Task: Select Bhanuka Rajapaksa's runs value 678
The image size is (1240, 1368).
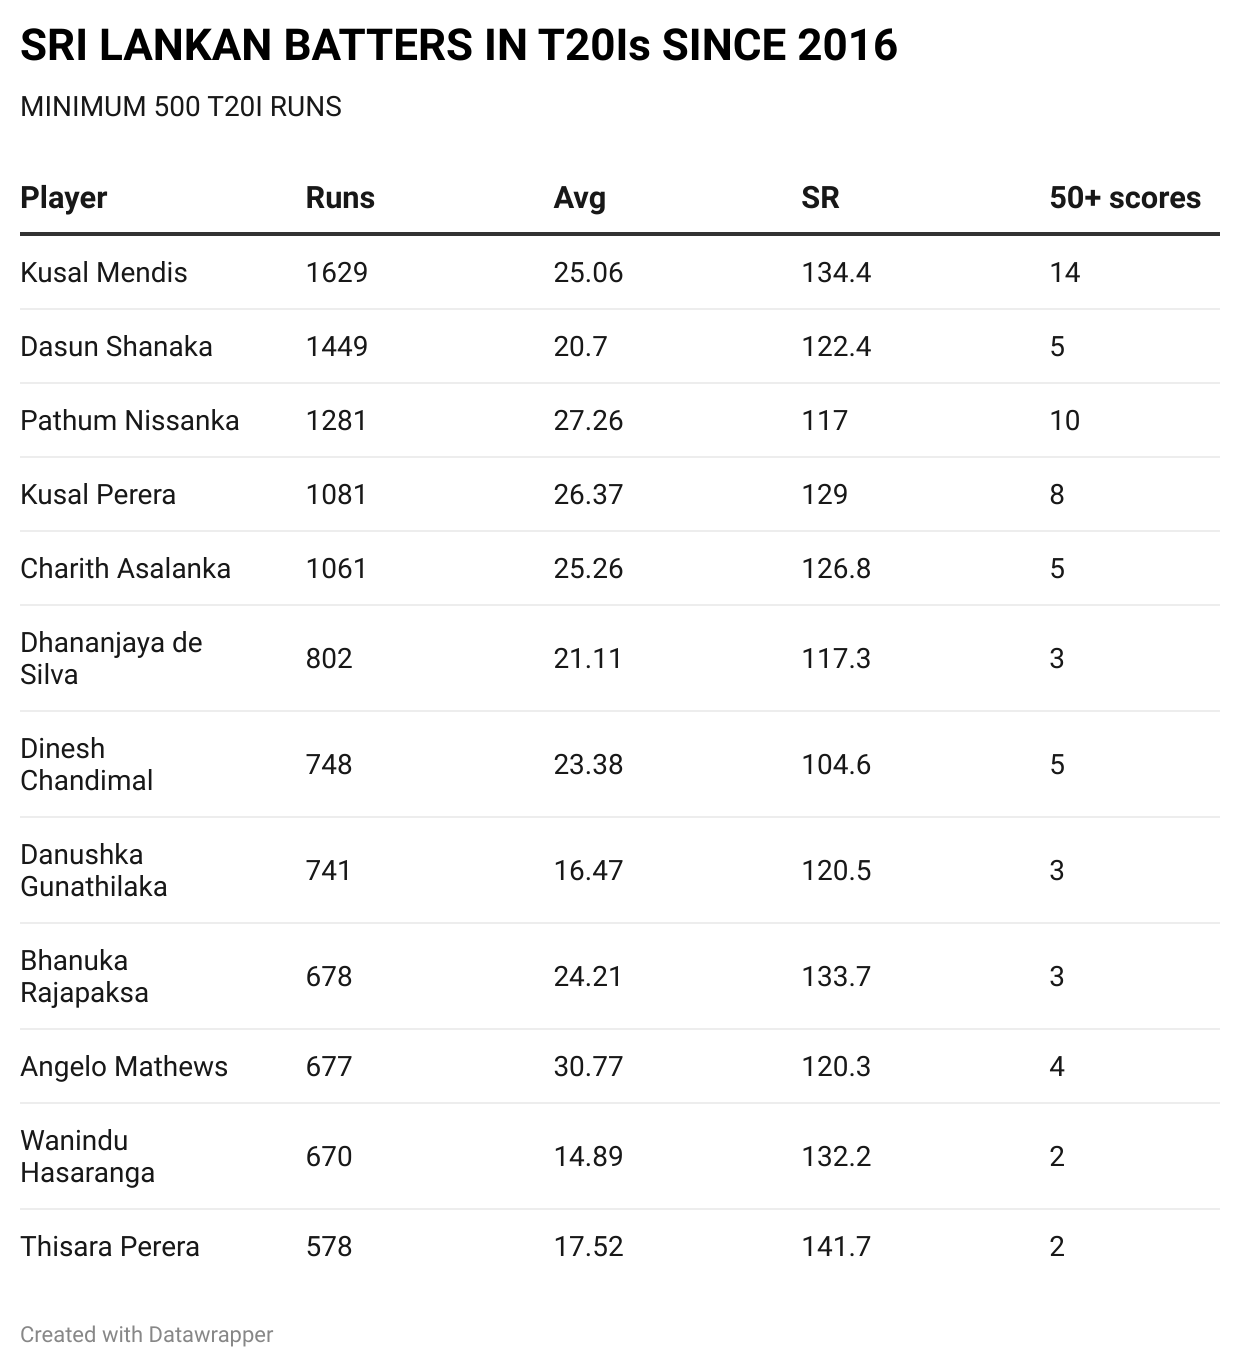Action: pyautogui.click(x=329, y=977)
